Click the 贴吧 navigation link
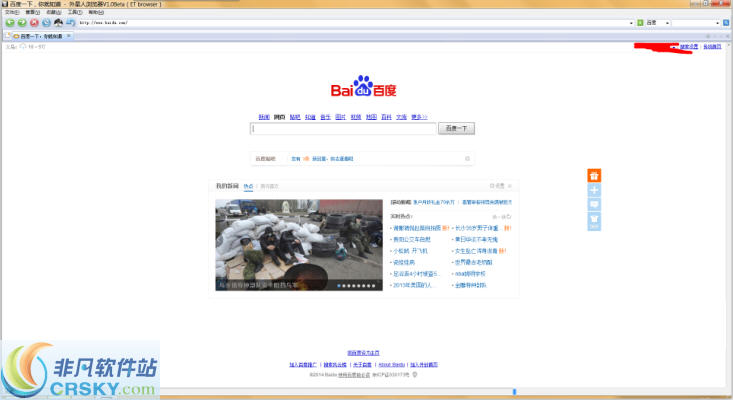 click(295, 117)
